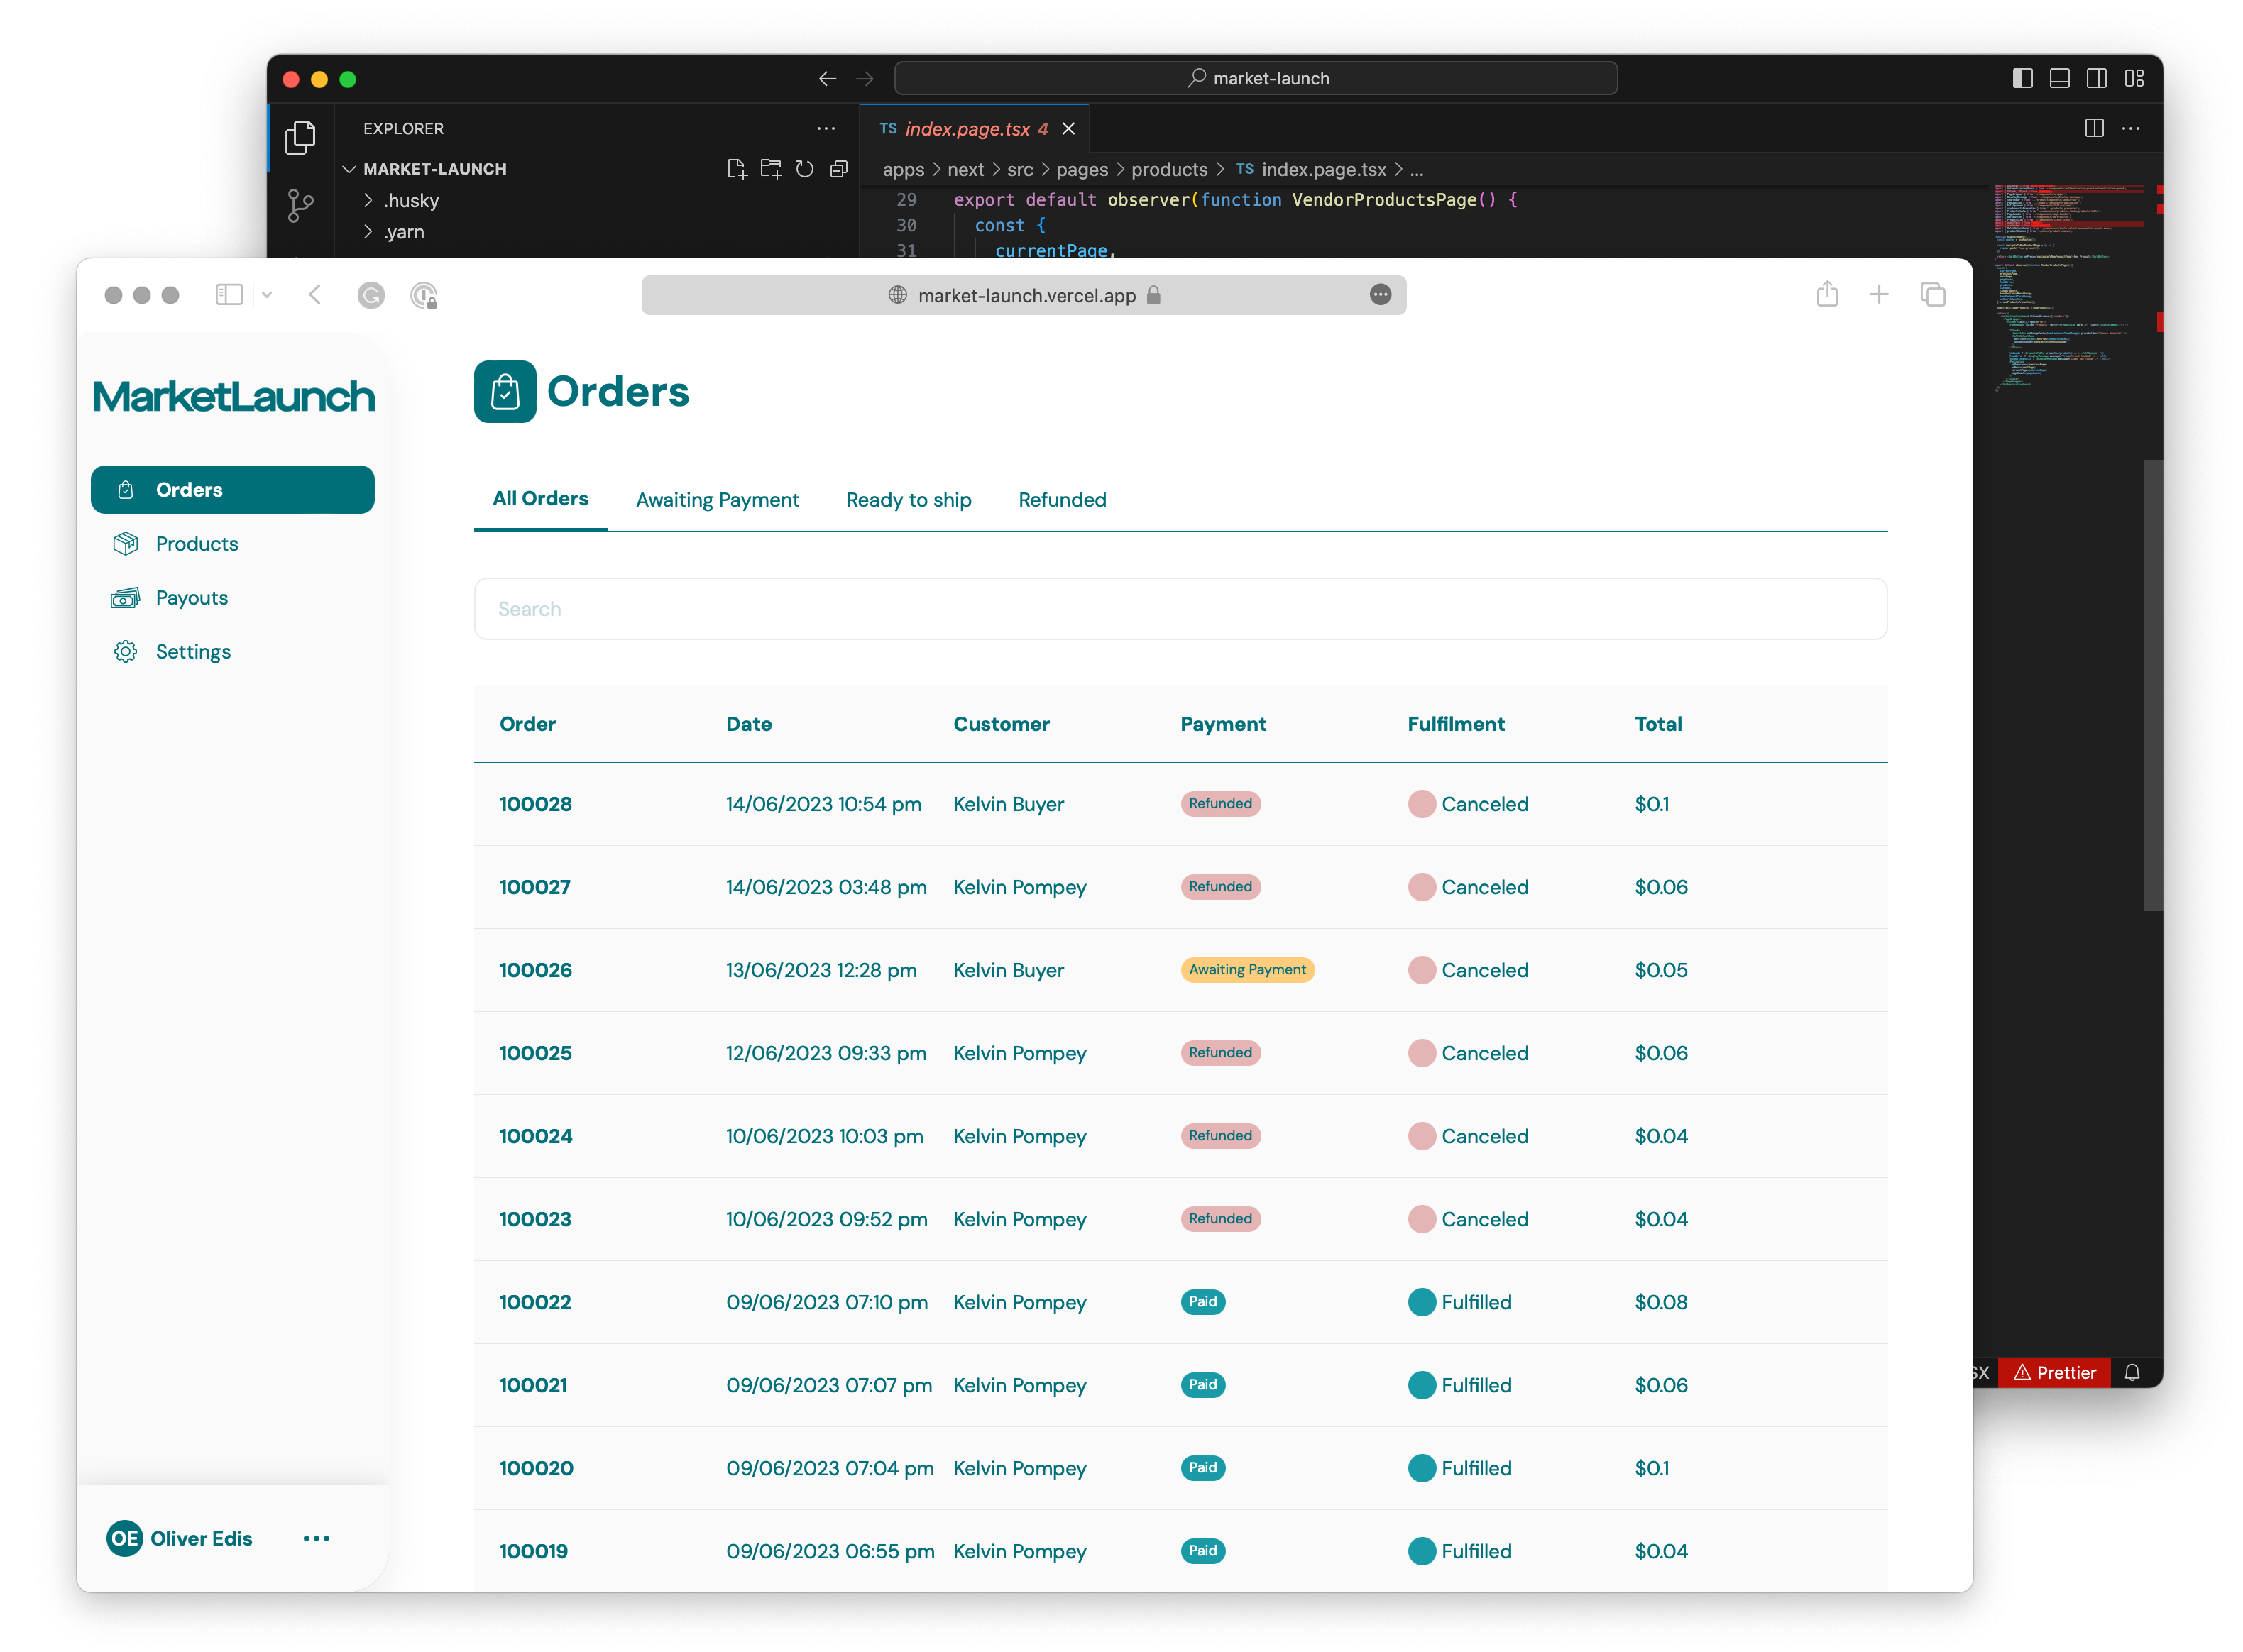Expand the .yarn folder
Image resolution: width=2243 pixels, height=1652 pixels.
[403, 231]
